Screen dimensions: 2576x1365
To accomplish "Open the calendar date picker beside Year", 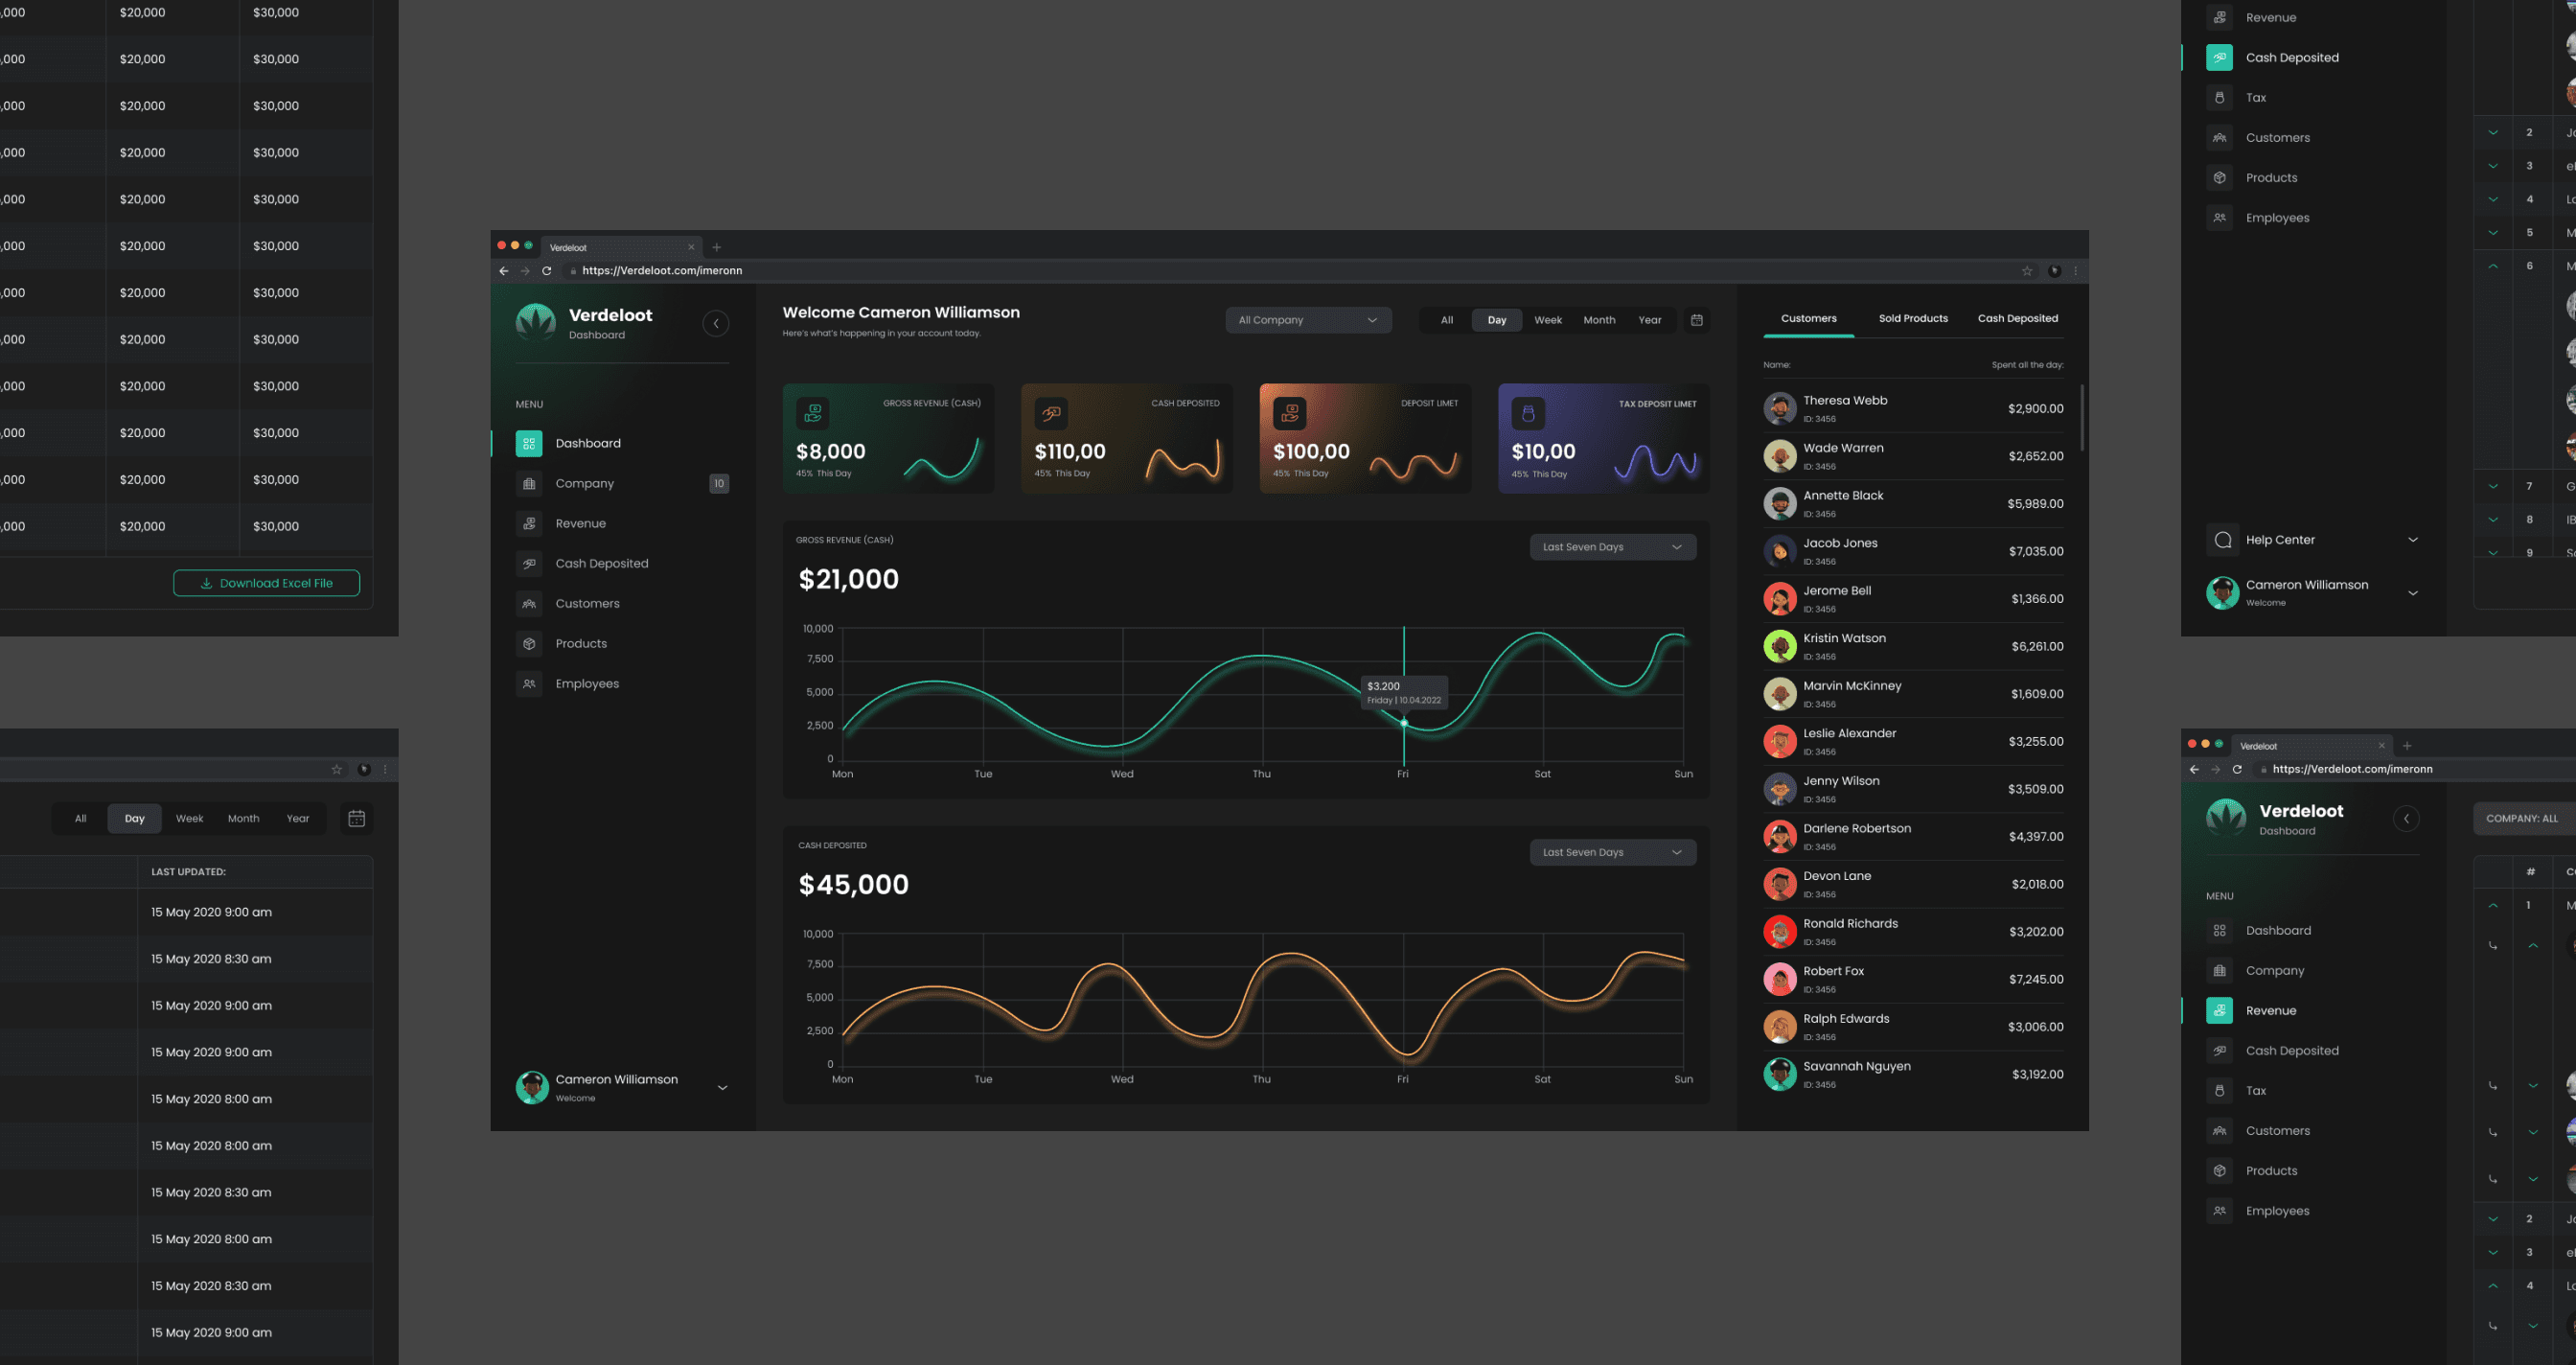I will 1696,320.
